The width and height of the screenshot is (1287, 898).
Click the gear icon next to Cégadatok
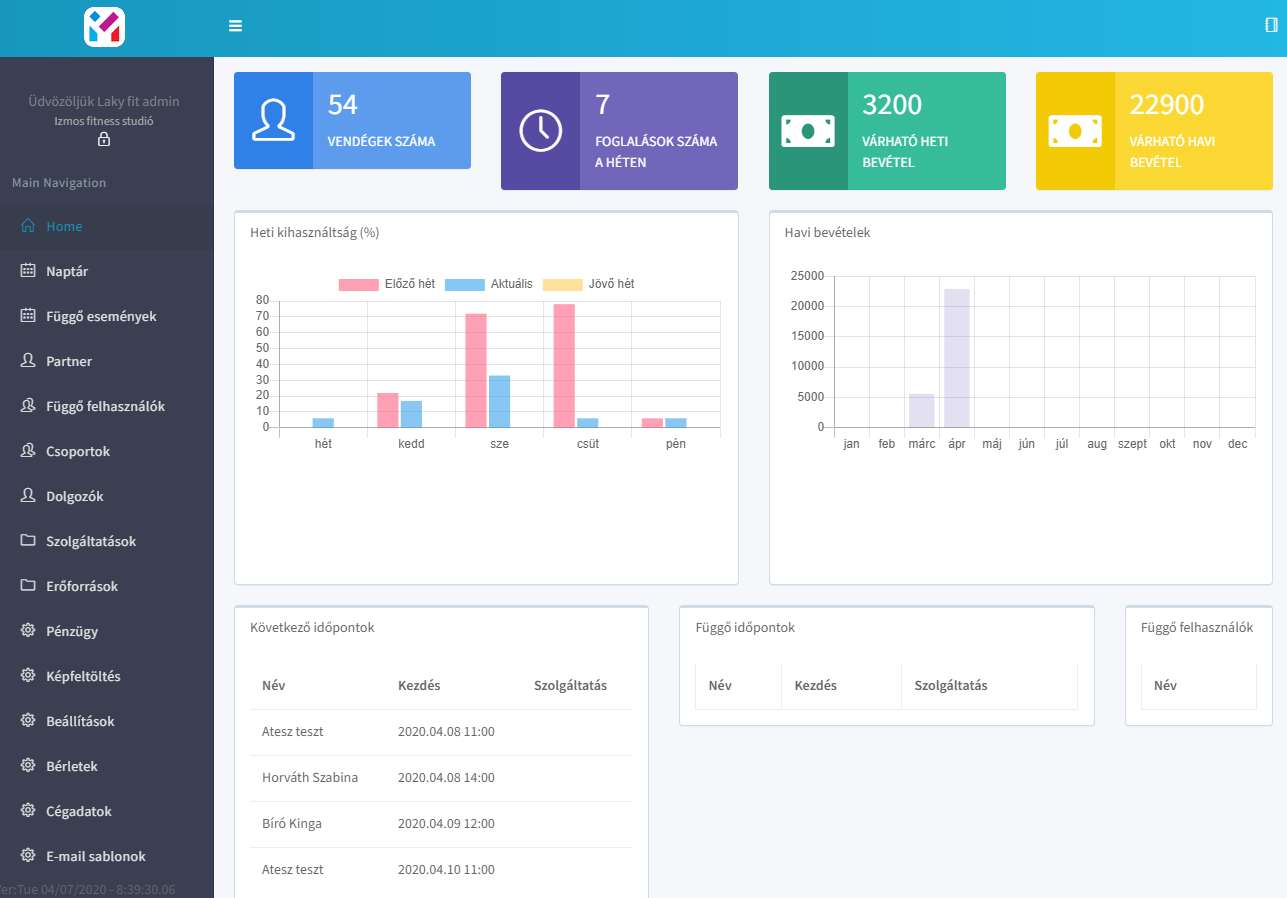(x=28, y=811)
